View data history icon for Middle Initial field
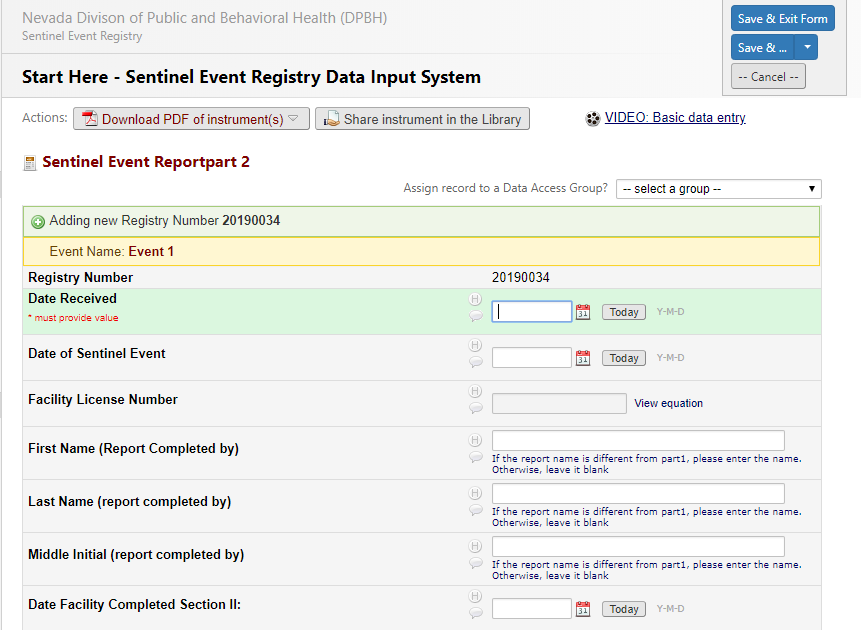This screenshot has height=630, width=861. [x=476, y=546]
